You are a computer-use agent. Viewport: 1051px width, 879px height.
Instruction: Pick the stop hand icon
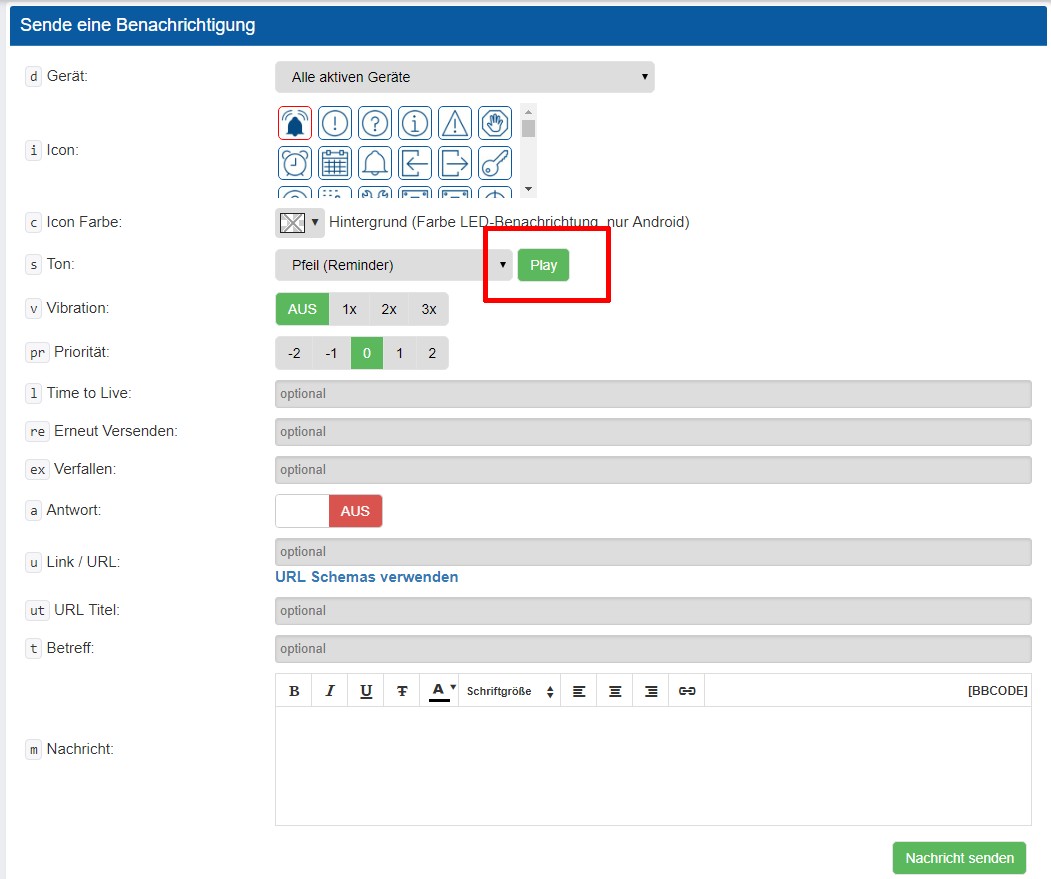[495, 123]
